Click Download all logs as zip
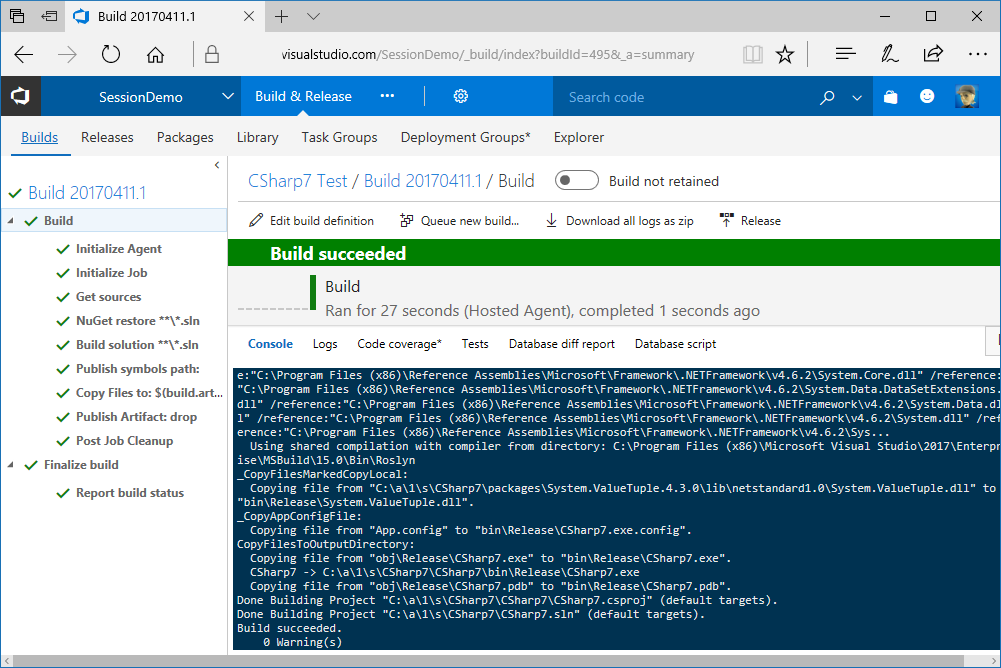 [x=619, y=221]
